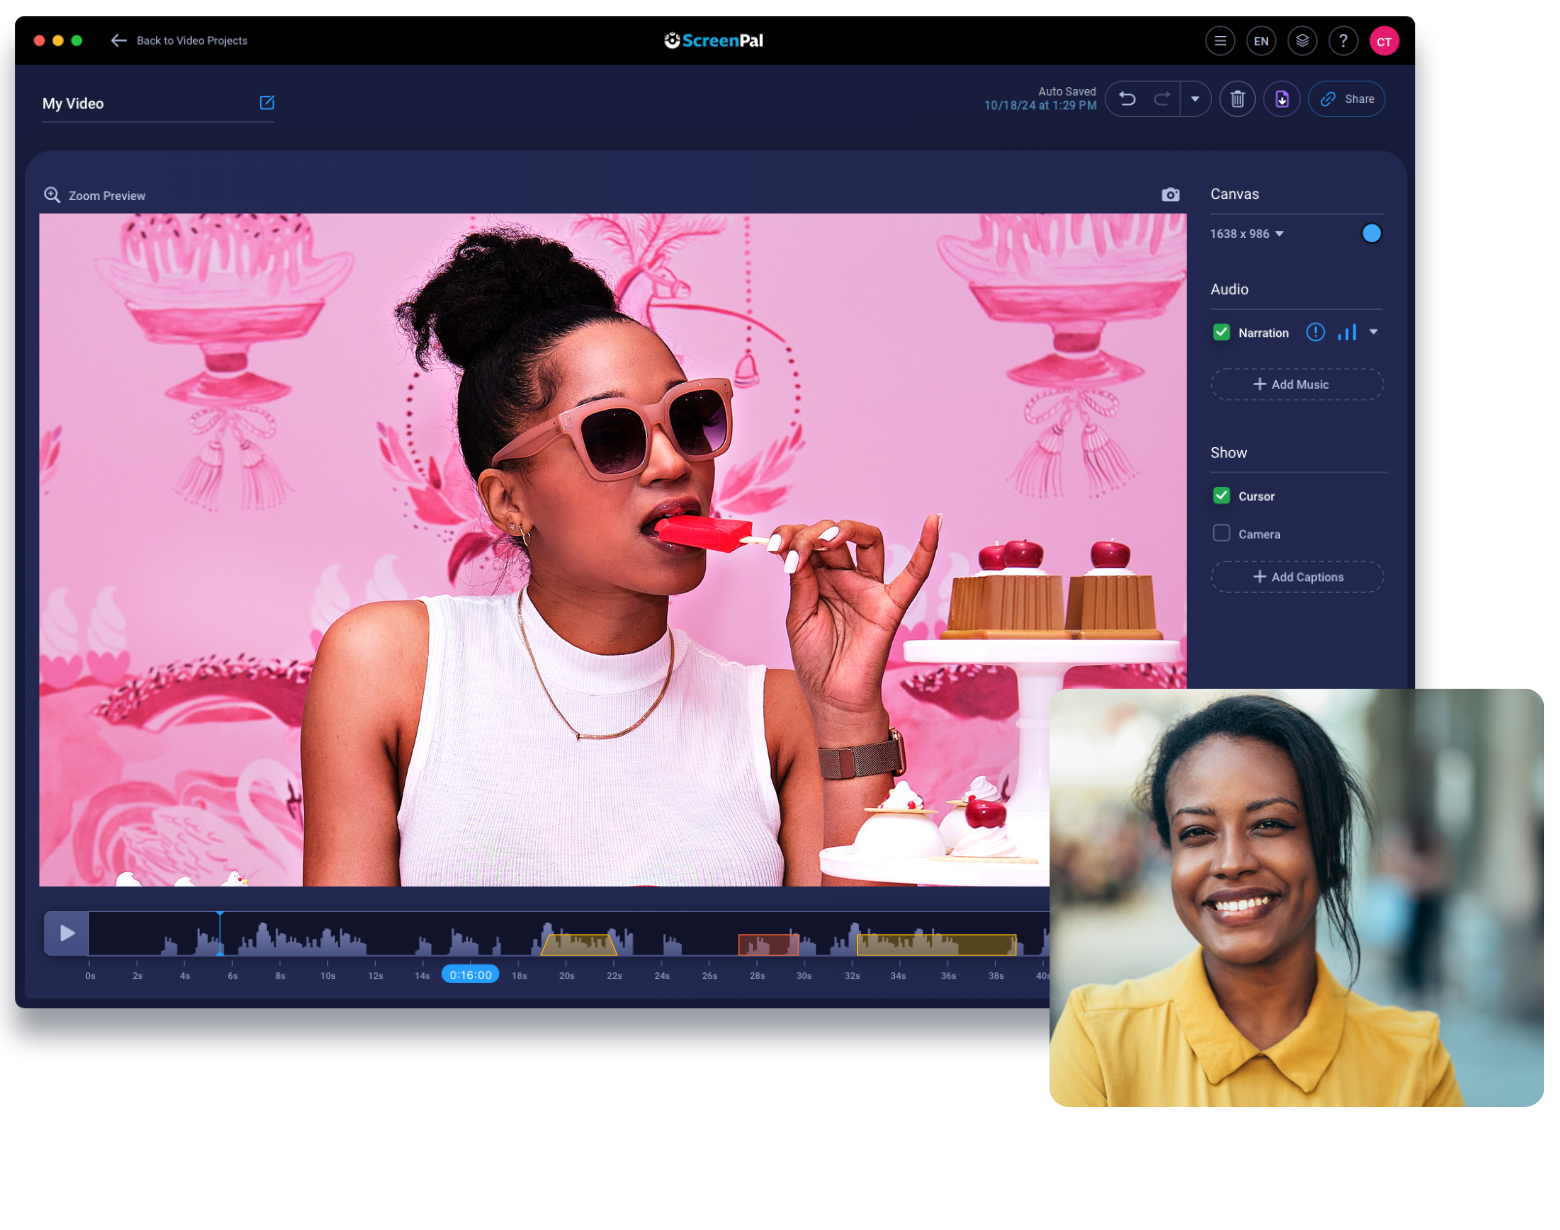Click the Add Music button
Image resolution: width=1560 pixels, height=1230 pixels.
tap(1296, 384)
